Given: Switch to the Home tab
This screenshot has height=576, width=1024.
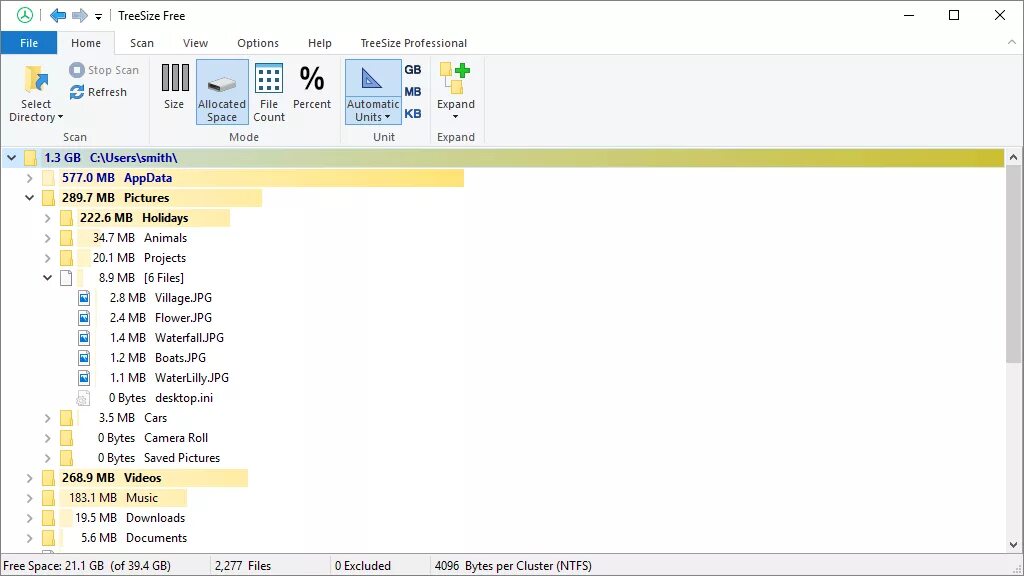Looking at the screenshot, I should pyautogui.click(x=86, y=43).
